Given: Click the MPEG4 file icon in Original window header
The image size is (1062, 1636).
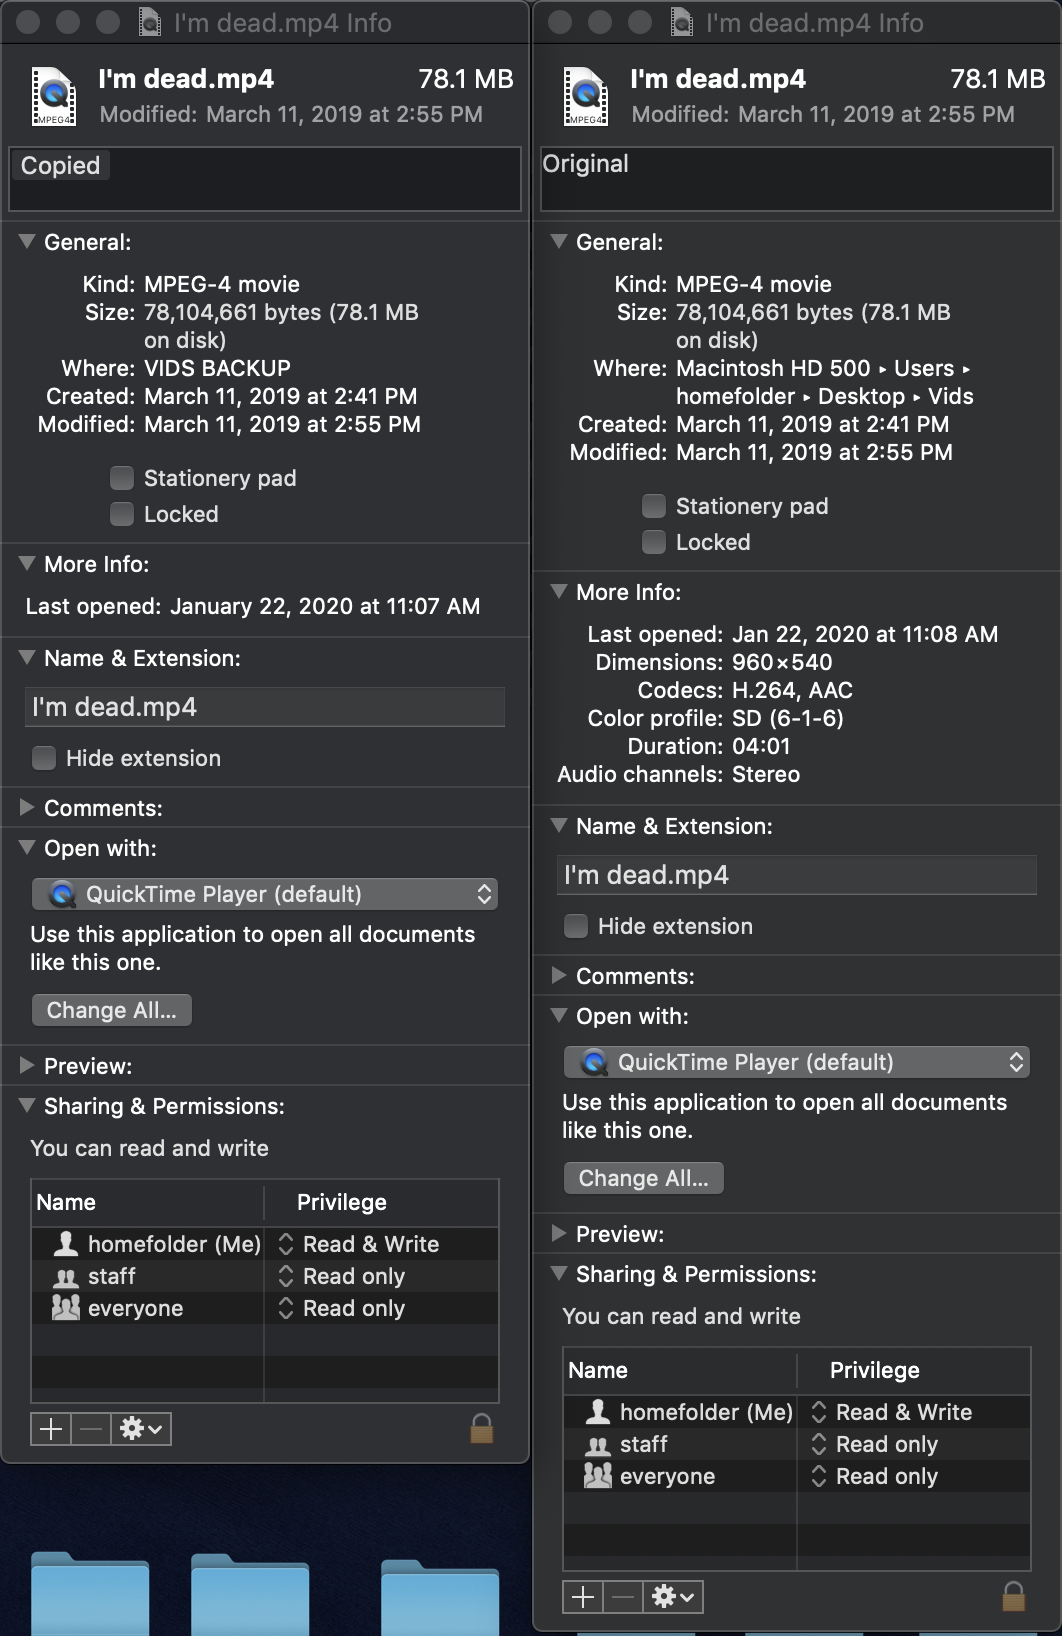Looking at the screenshot, I should (586, 96).
